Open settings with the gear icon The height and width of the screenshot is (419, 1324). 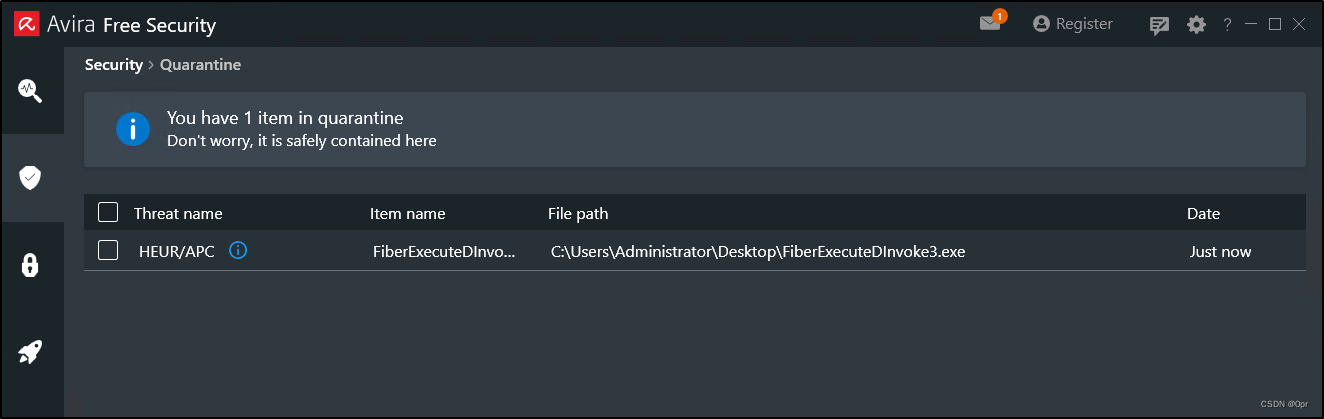[x=1196, y=25]
